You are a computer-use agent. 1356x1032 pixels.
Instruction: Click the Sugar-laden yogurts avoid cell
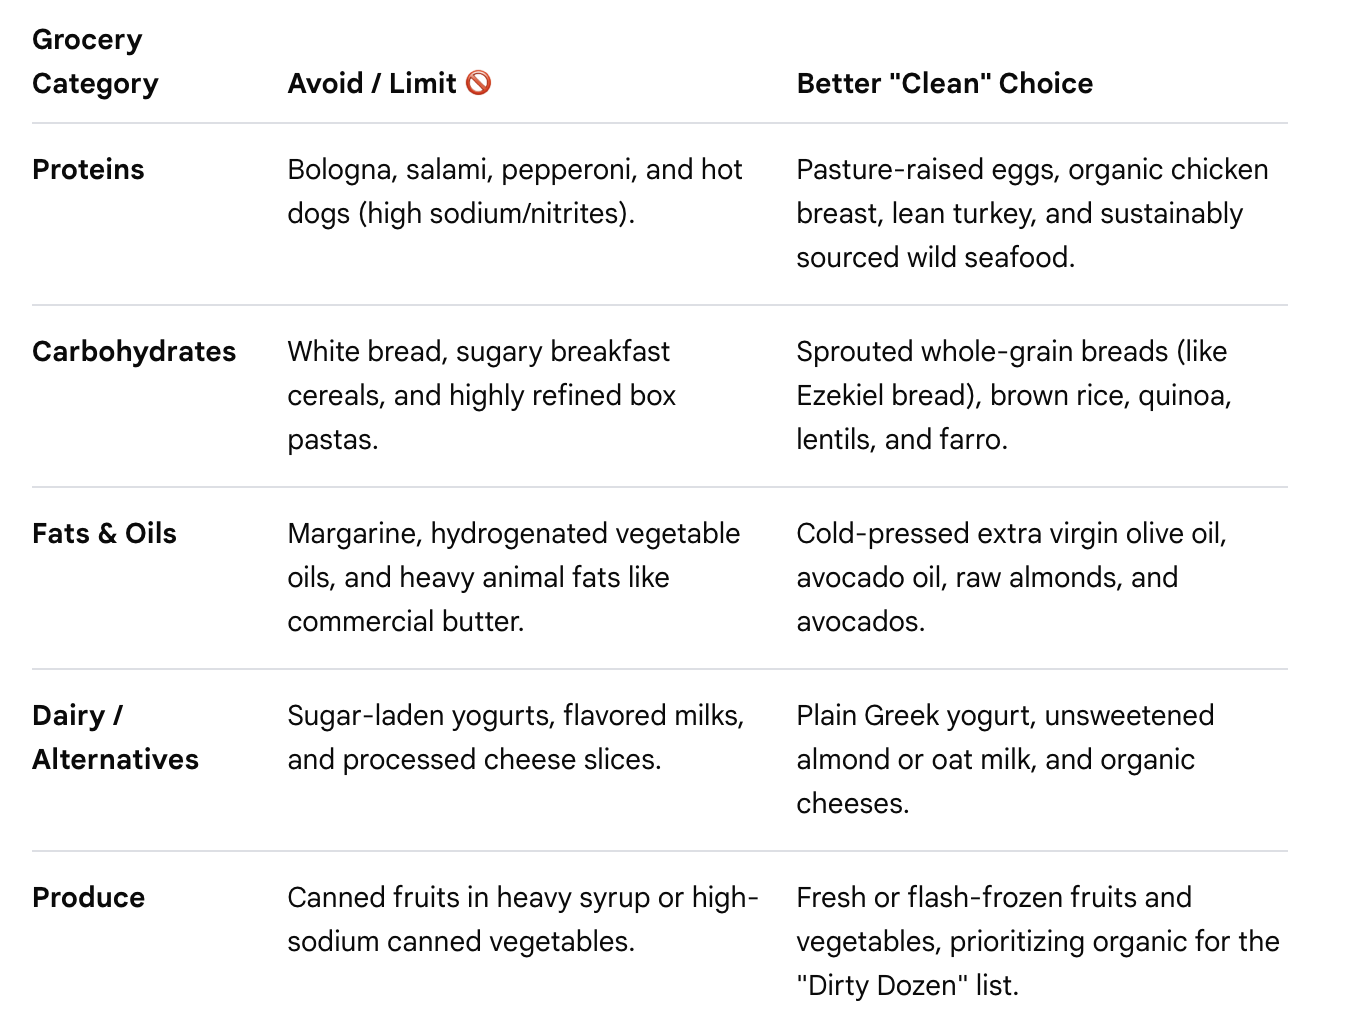(516, 737)
